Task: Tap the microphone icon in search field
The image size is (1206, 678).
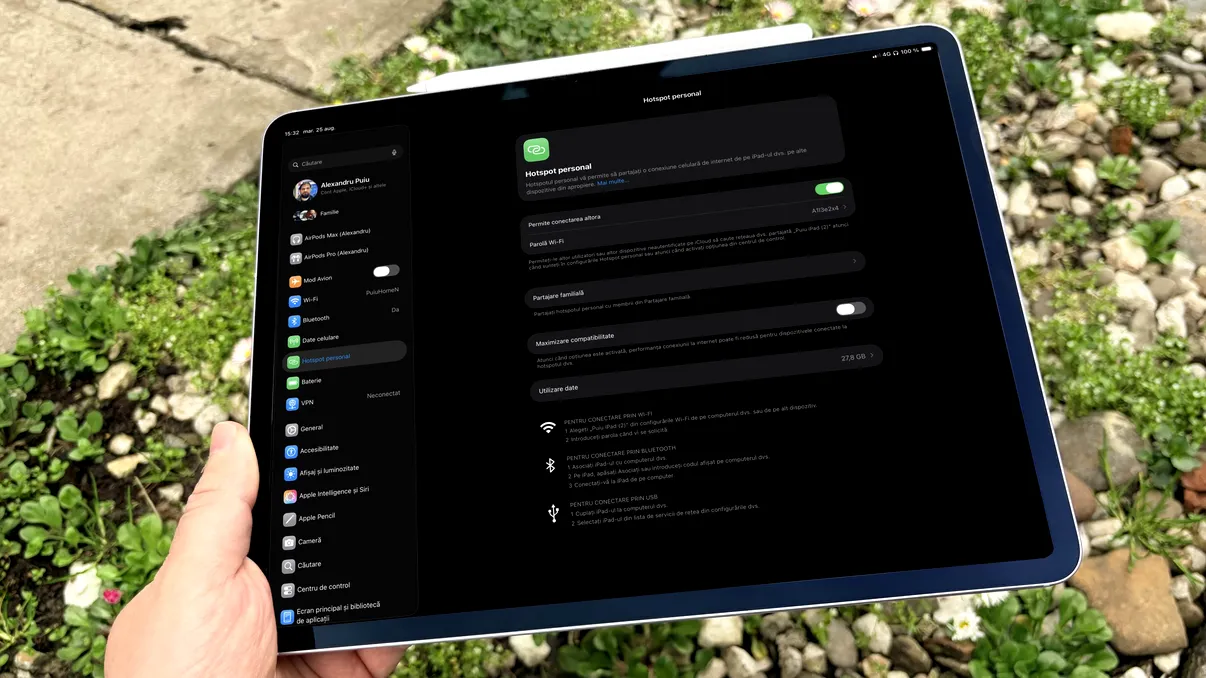Action: tap(394, 153)
